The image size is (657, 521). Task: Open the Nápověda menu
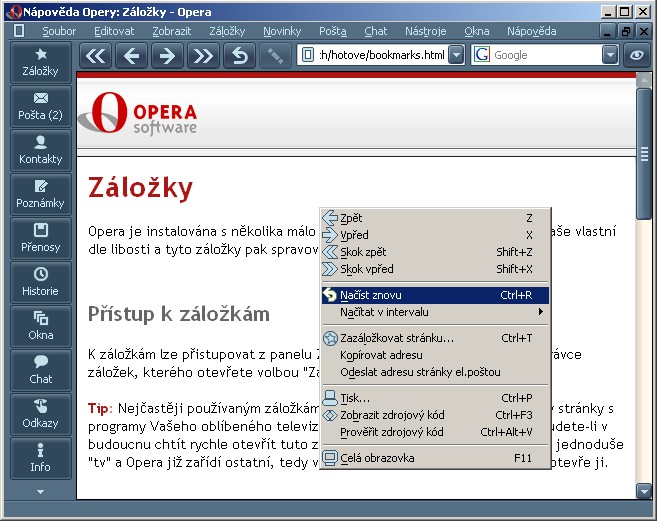[x=532, y=31]
